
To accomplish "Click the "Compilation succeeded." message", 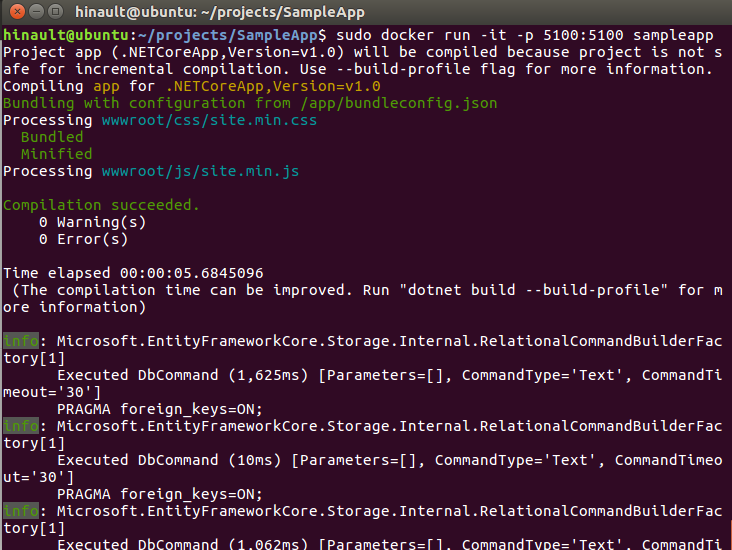I will click(101, 205).
